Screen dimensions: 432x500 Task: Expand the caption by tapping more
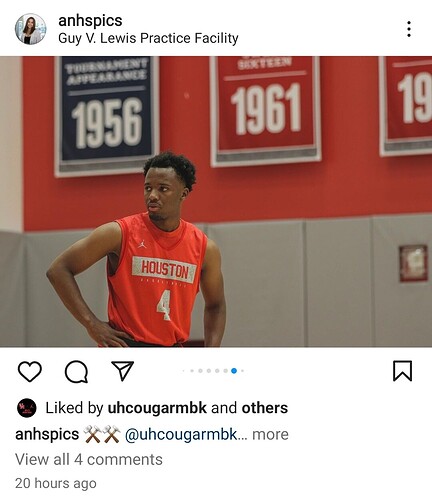point(270,434)
